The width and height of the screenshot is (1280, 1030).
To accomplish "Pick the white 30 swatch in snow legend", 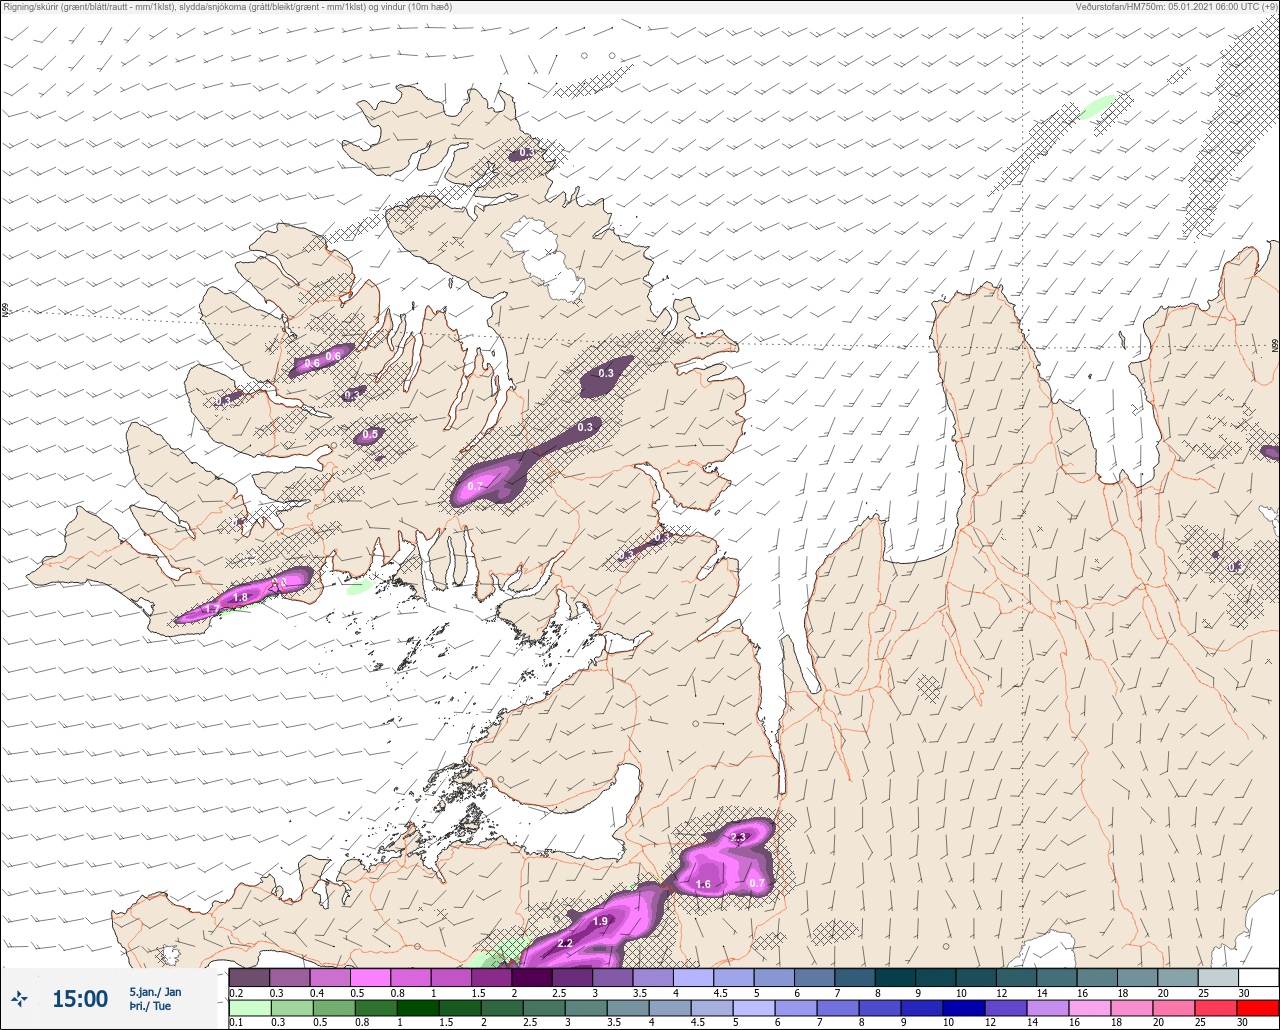I will click(x=1257, y=977).
